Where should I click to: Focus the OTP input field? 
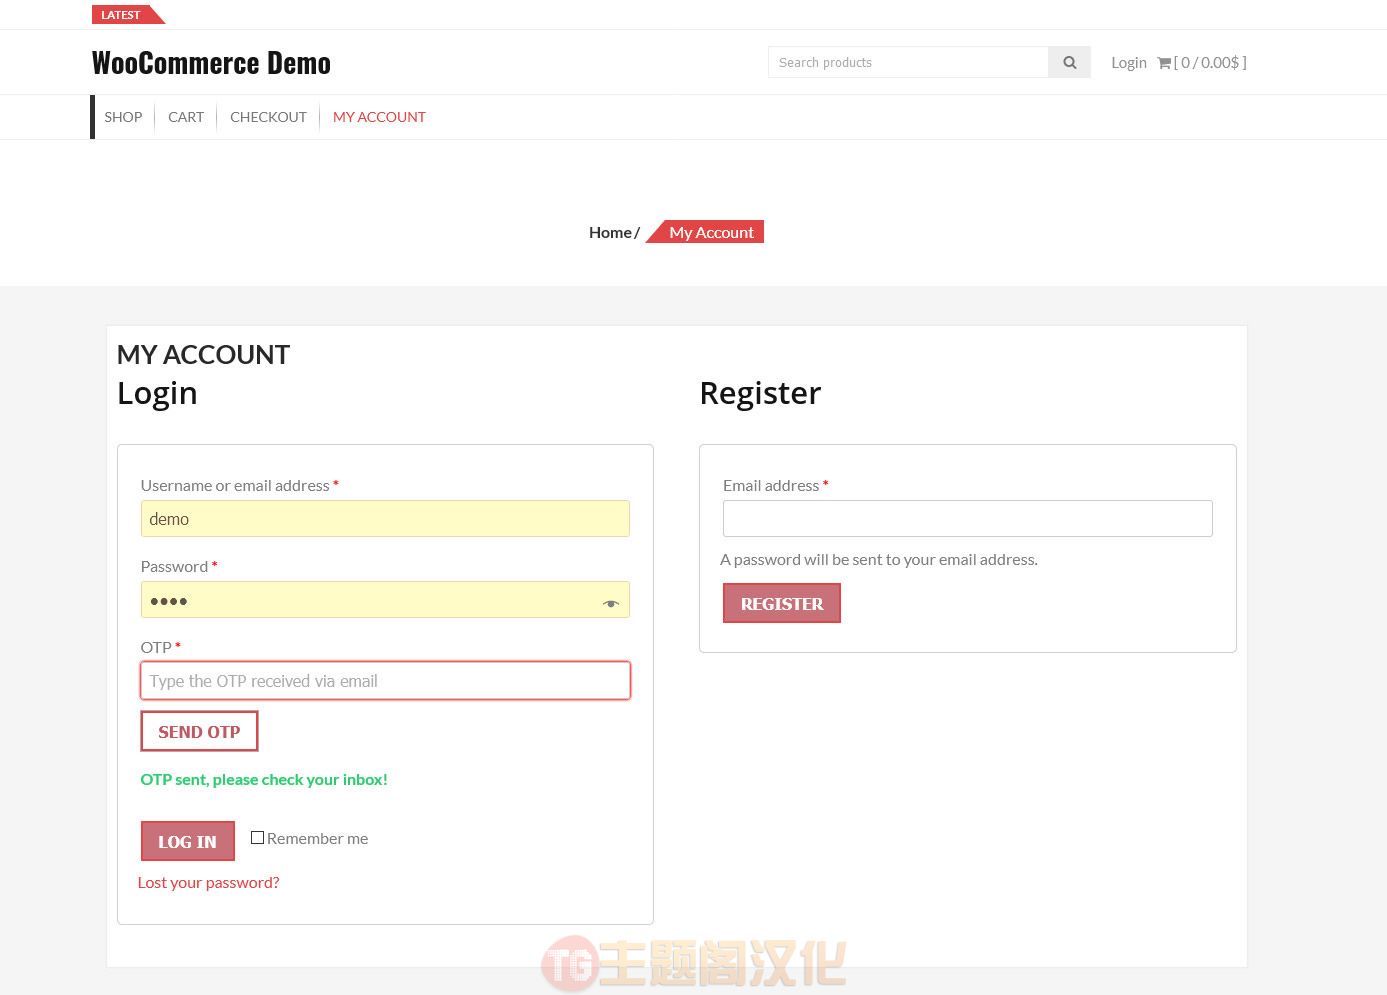point(385,681)
